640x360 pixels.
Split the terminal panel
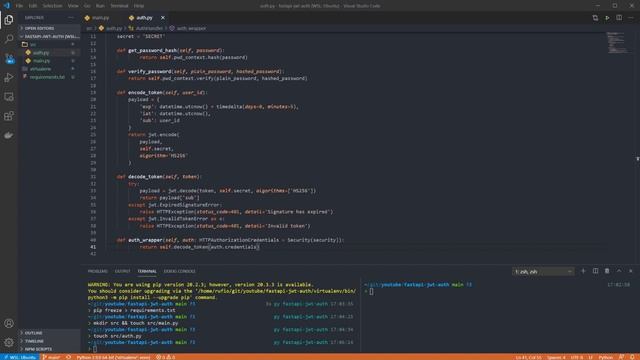coord(595,271)
